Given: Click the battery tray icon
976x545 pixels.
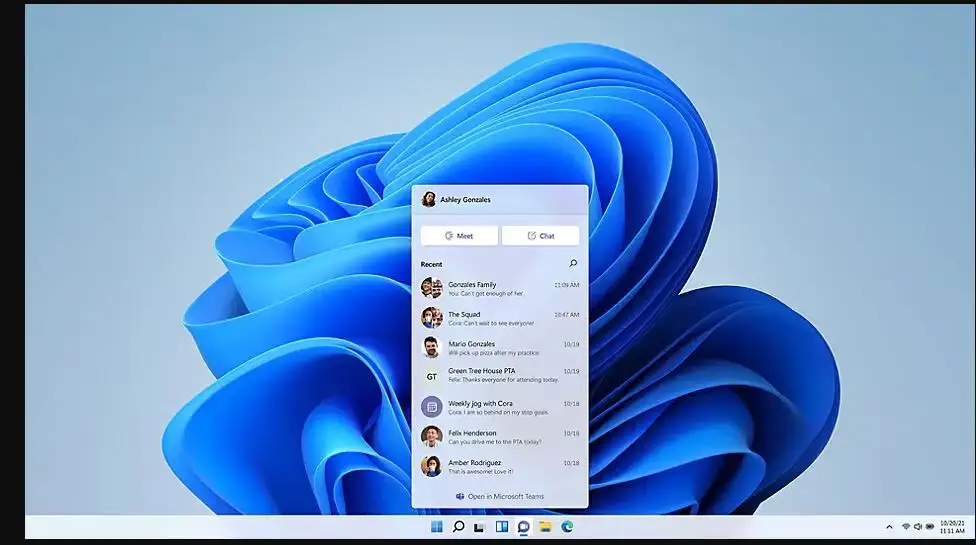Looking at the screenshot, I should 929,527.
